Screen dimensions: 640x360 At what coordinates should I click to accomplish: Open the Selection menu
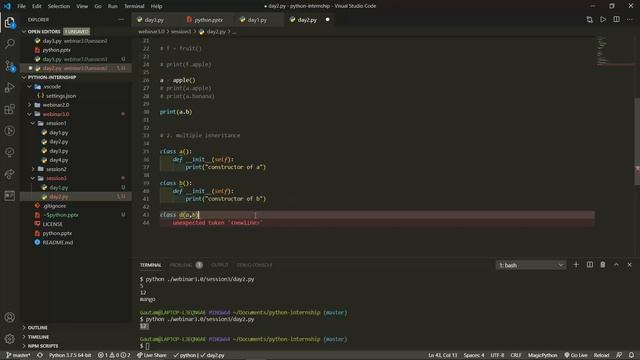pyautogui.click(x=59, y=6)
